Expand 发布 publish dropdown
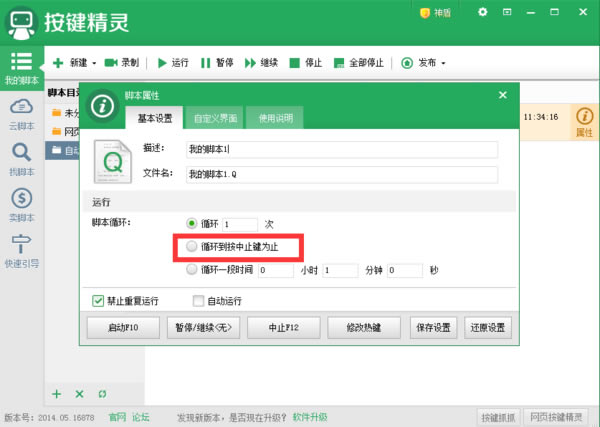 (443, 63)
